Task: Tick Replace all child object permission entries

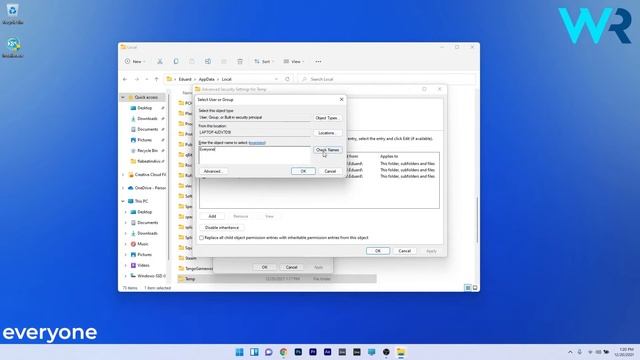Action: point(201,238)
